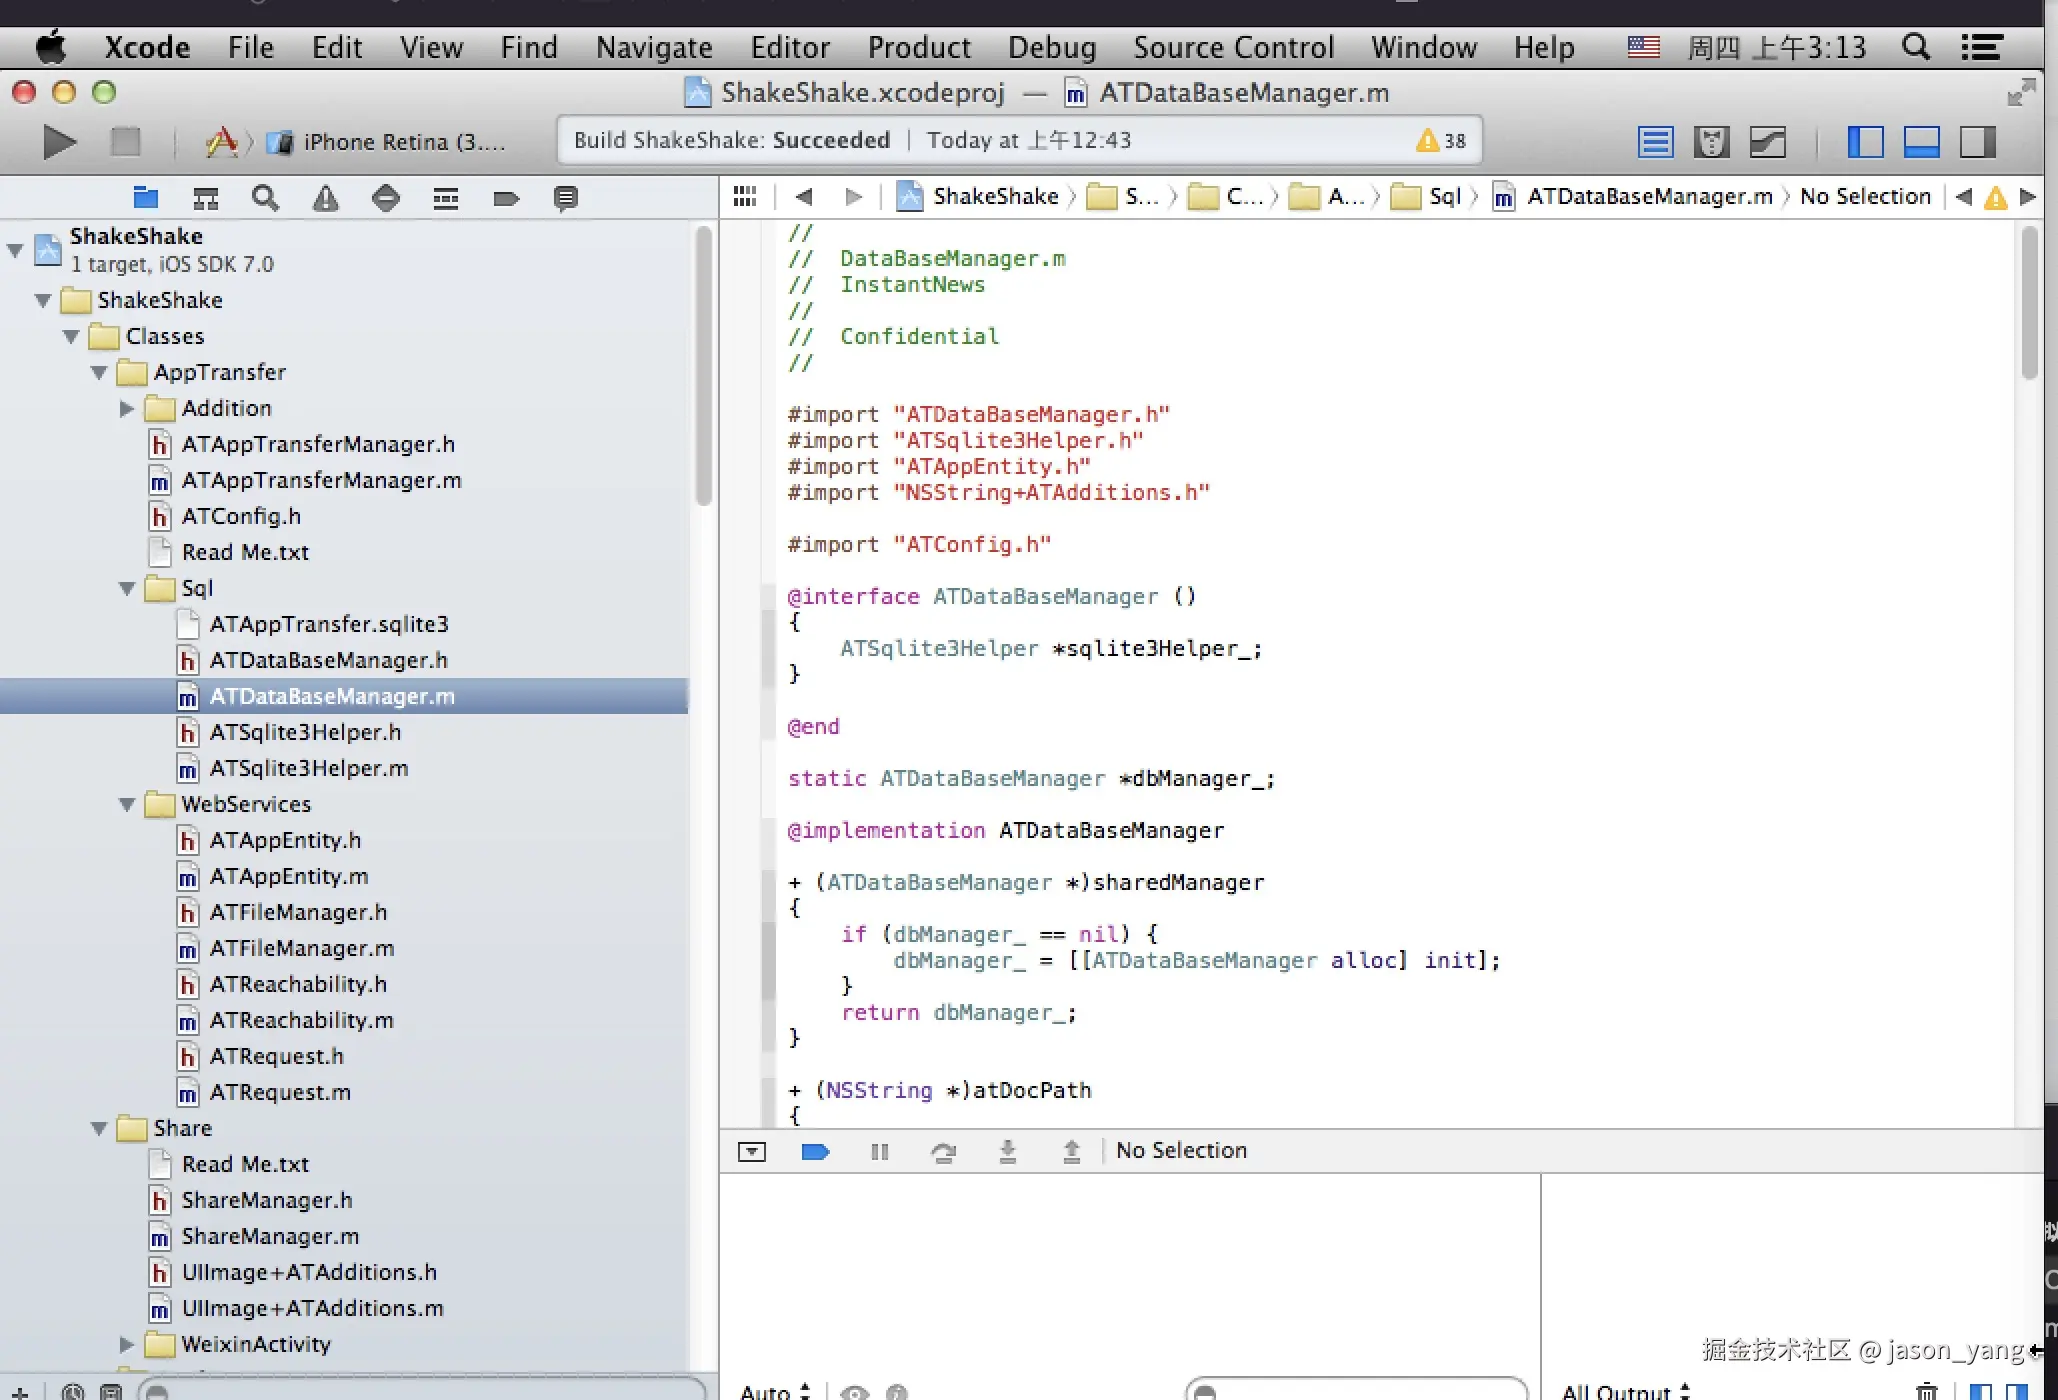Select the Assistant editor button
Screen dimensions: 2058x1400
pos(1711,142)
